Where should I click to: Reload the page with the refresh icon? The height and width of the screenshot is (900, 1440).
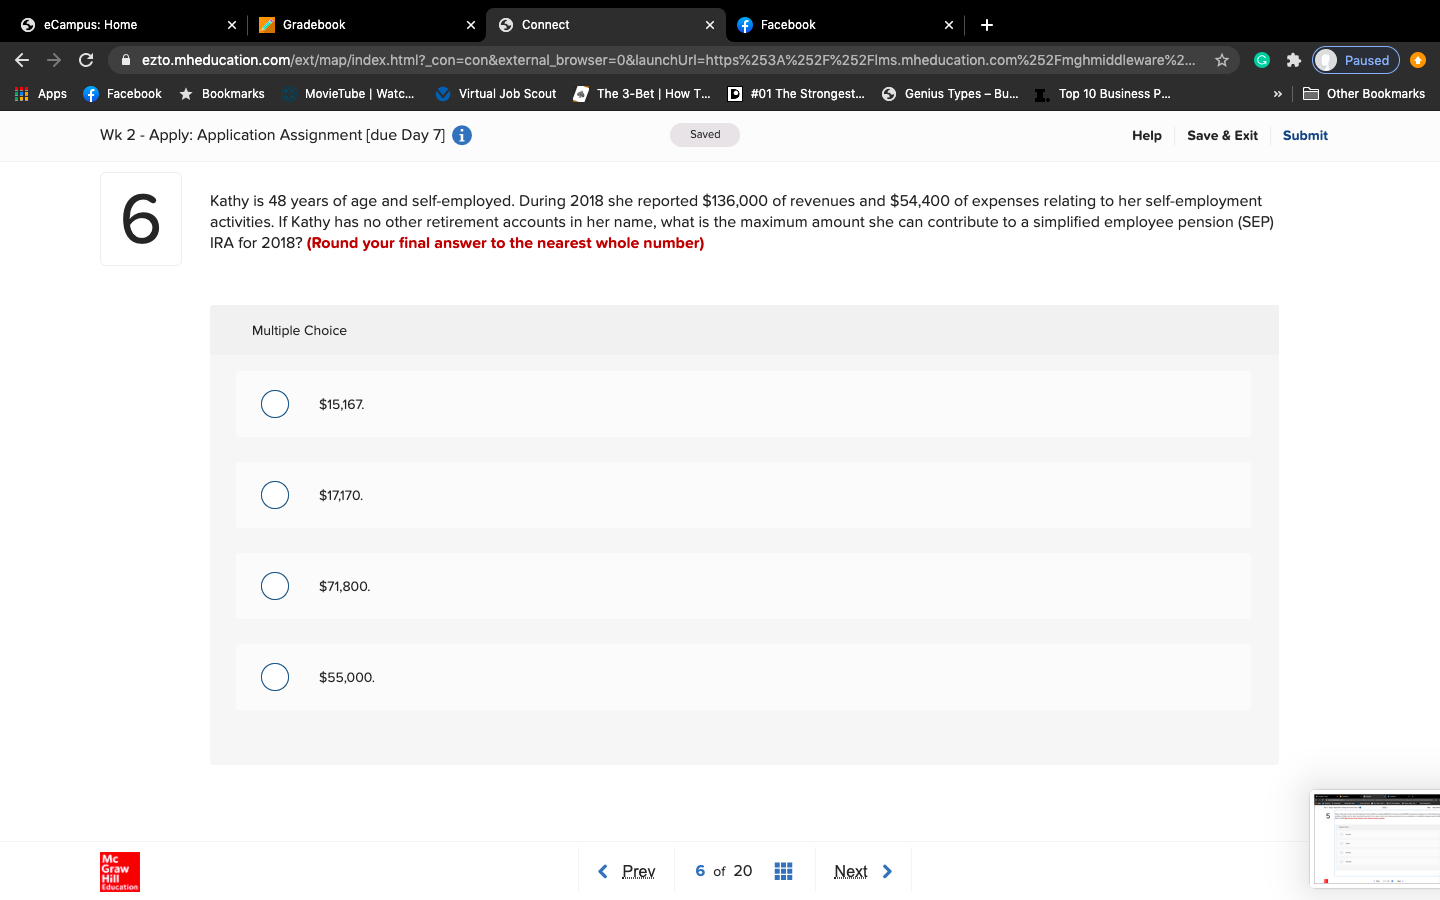85,60
